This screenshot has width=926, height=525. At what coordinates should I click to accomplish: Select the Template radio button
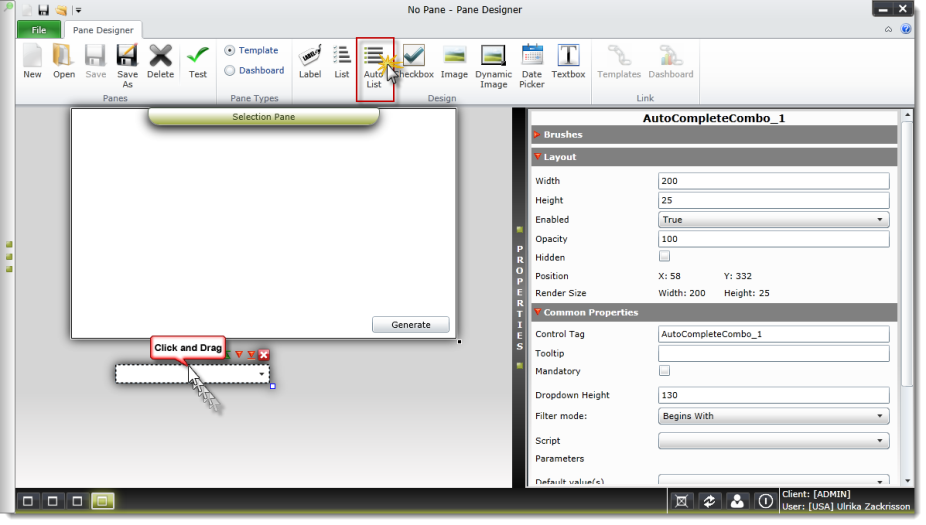(229, 50)
